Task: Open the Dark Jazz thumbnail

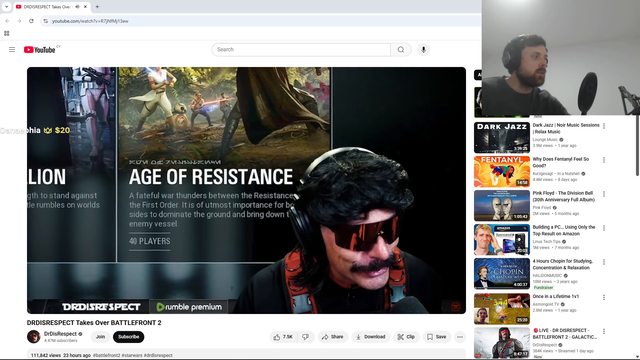Action: (x=502, y=138)
